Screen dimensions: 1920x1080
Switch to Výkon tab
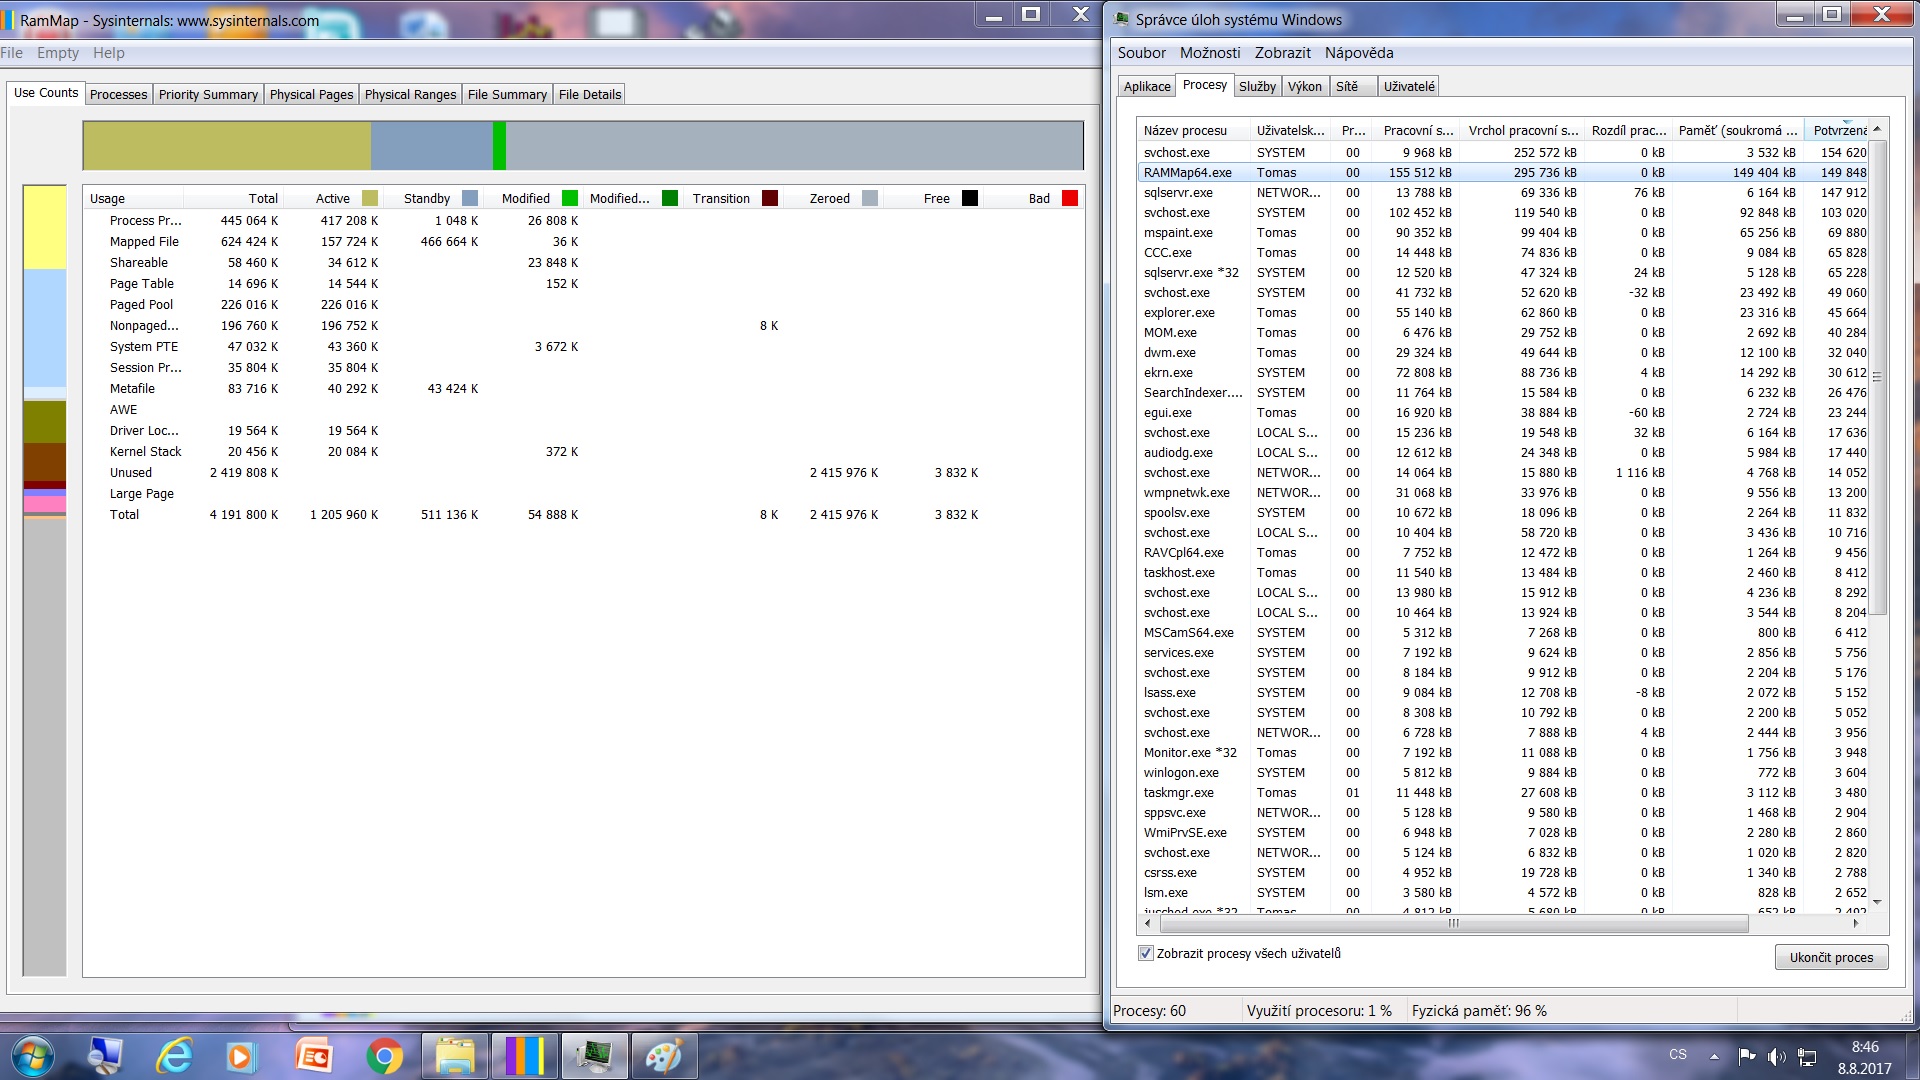1305,86
